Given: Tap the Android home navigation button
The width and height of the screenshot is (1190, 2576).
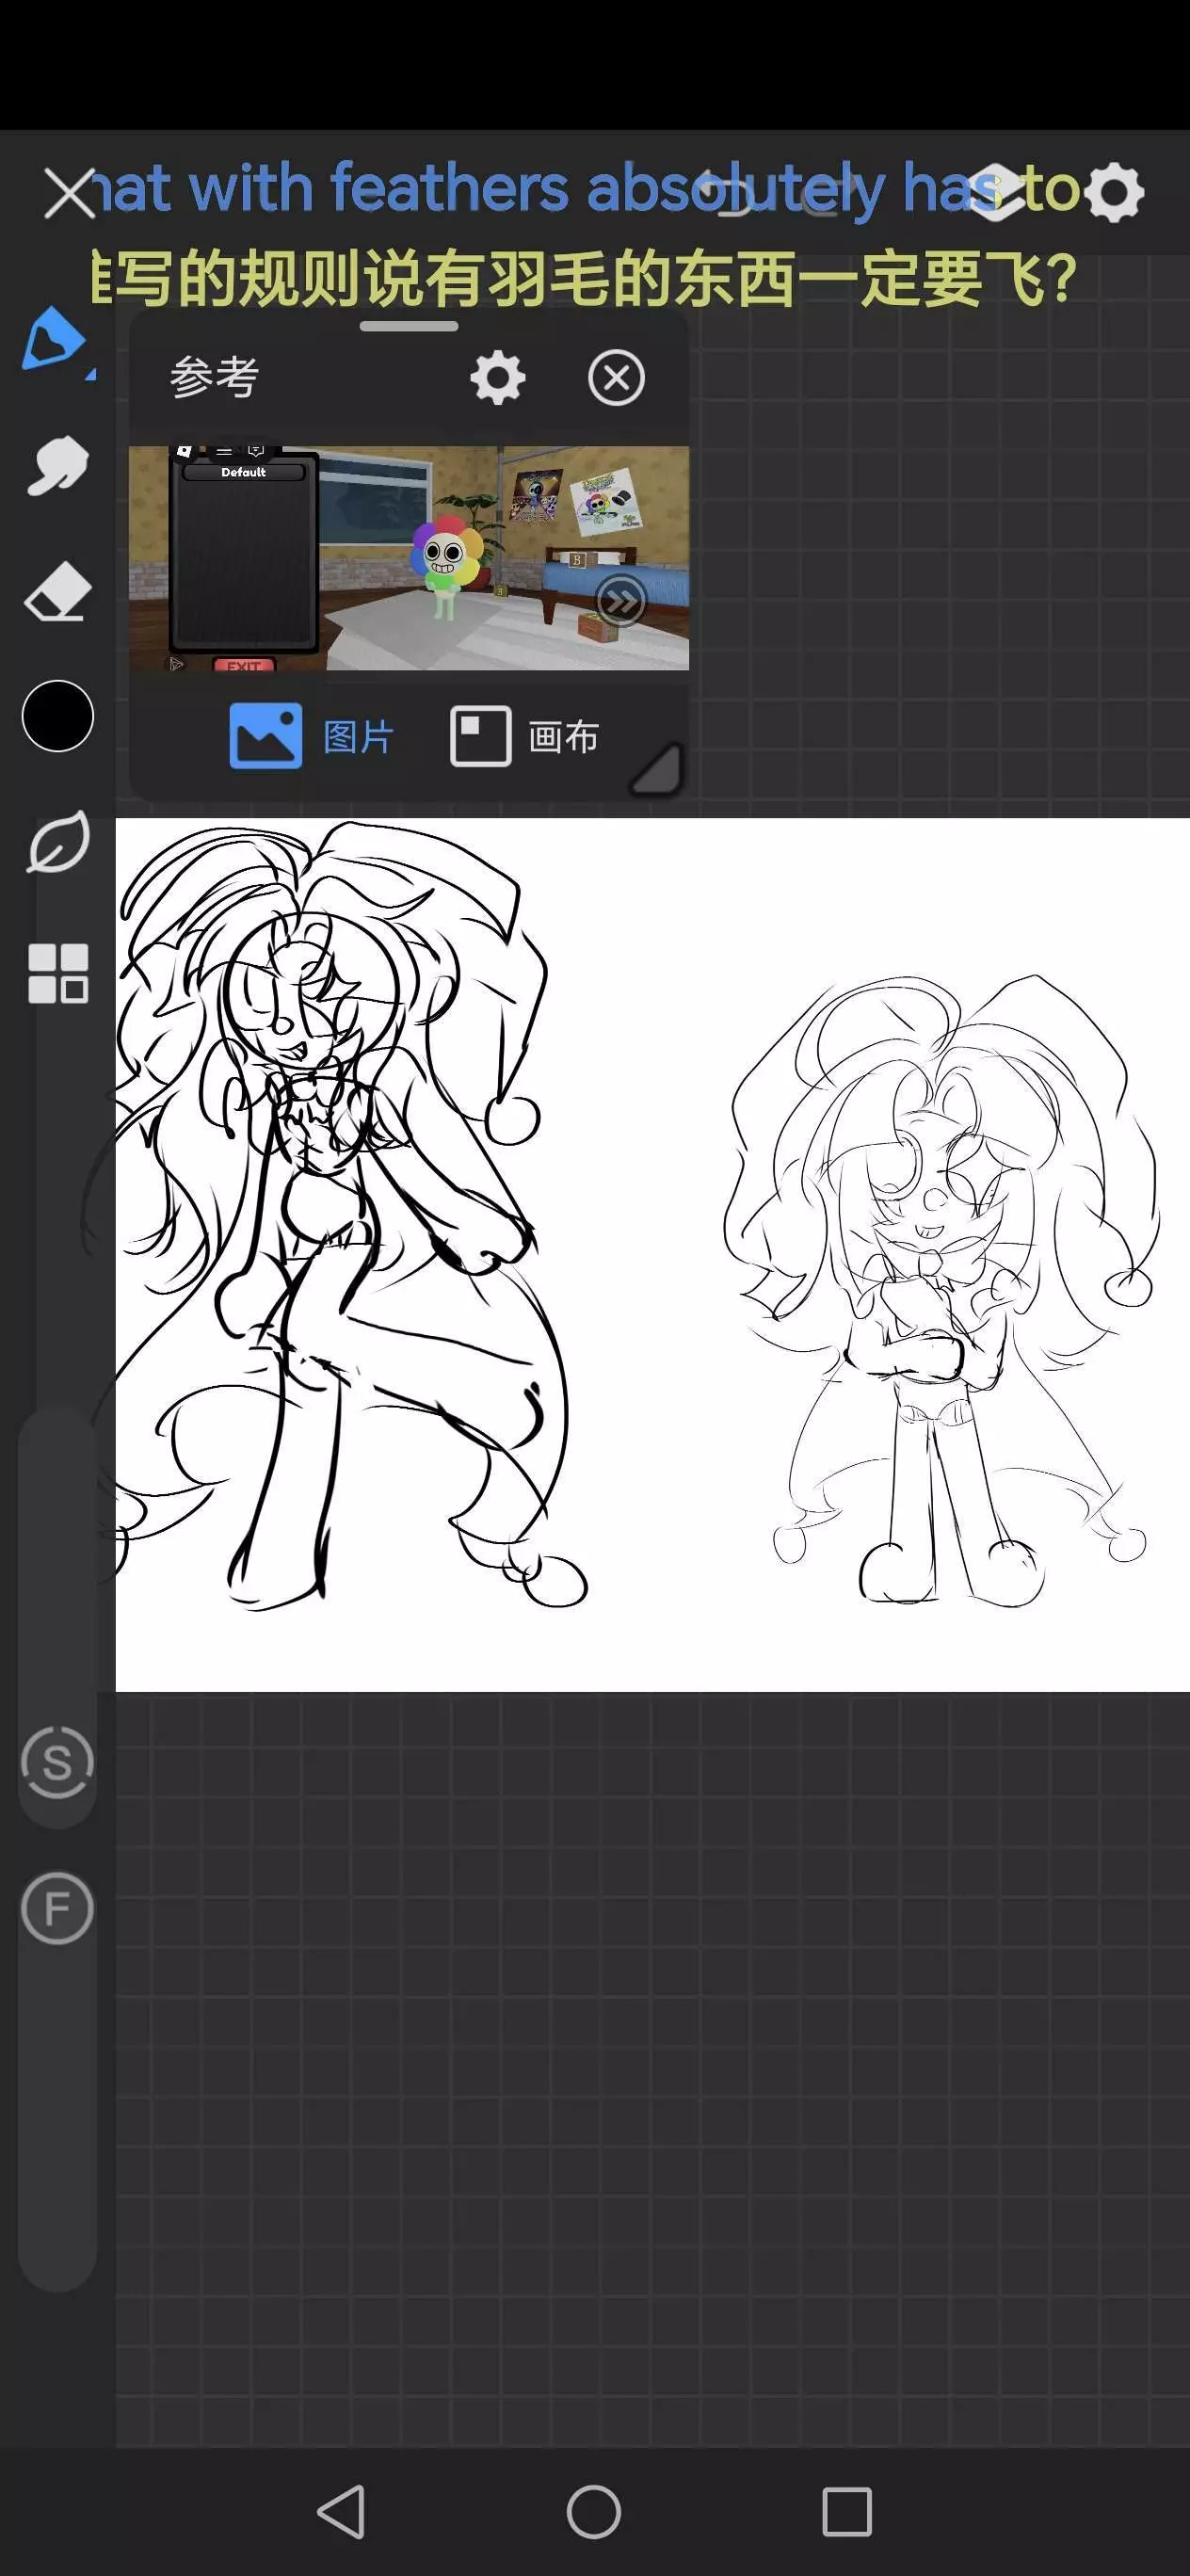Looking at the screenshot, I should tap(594, 2511).
